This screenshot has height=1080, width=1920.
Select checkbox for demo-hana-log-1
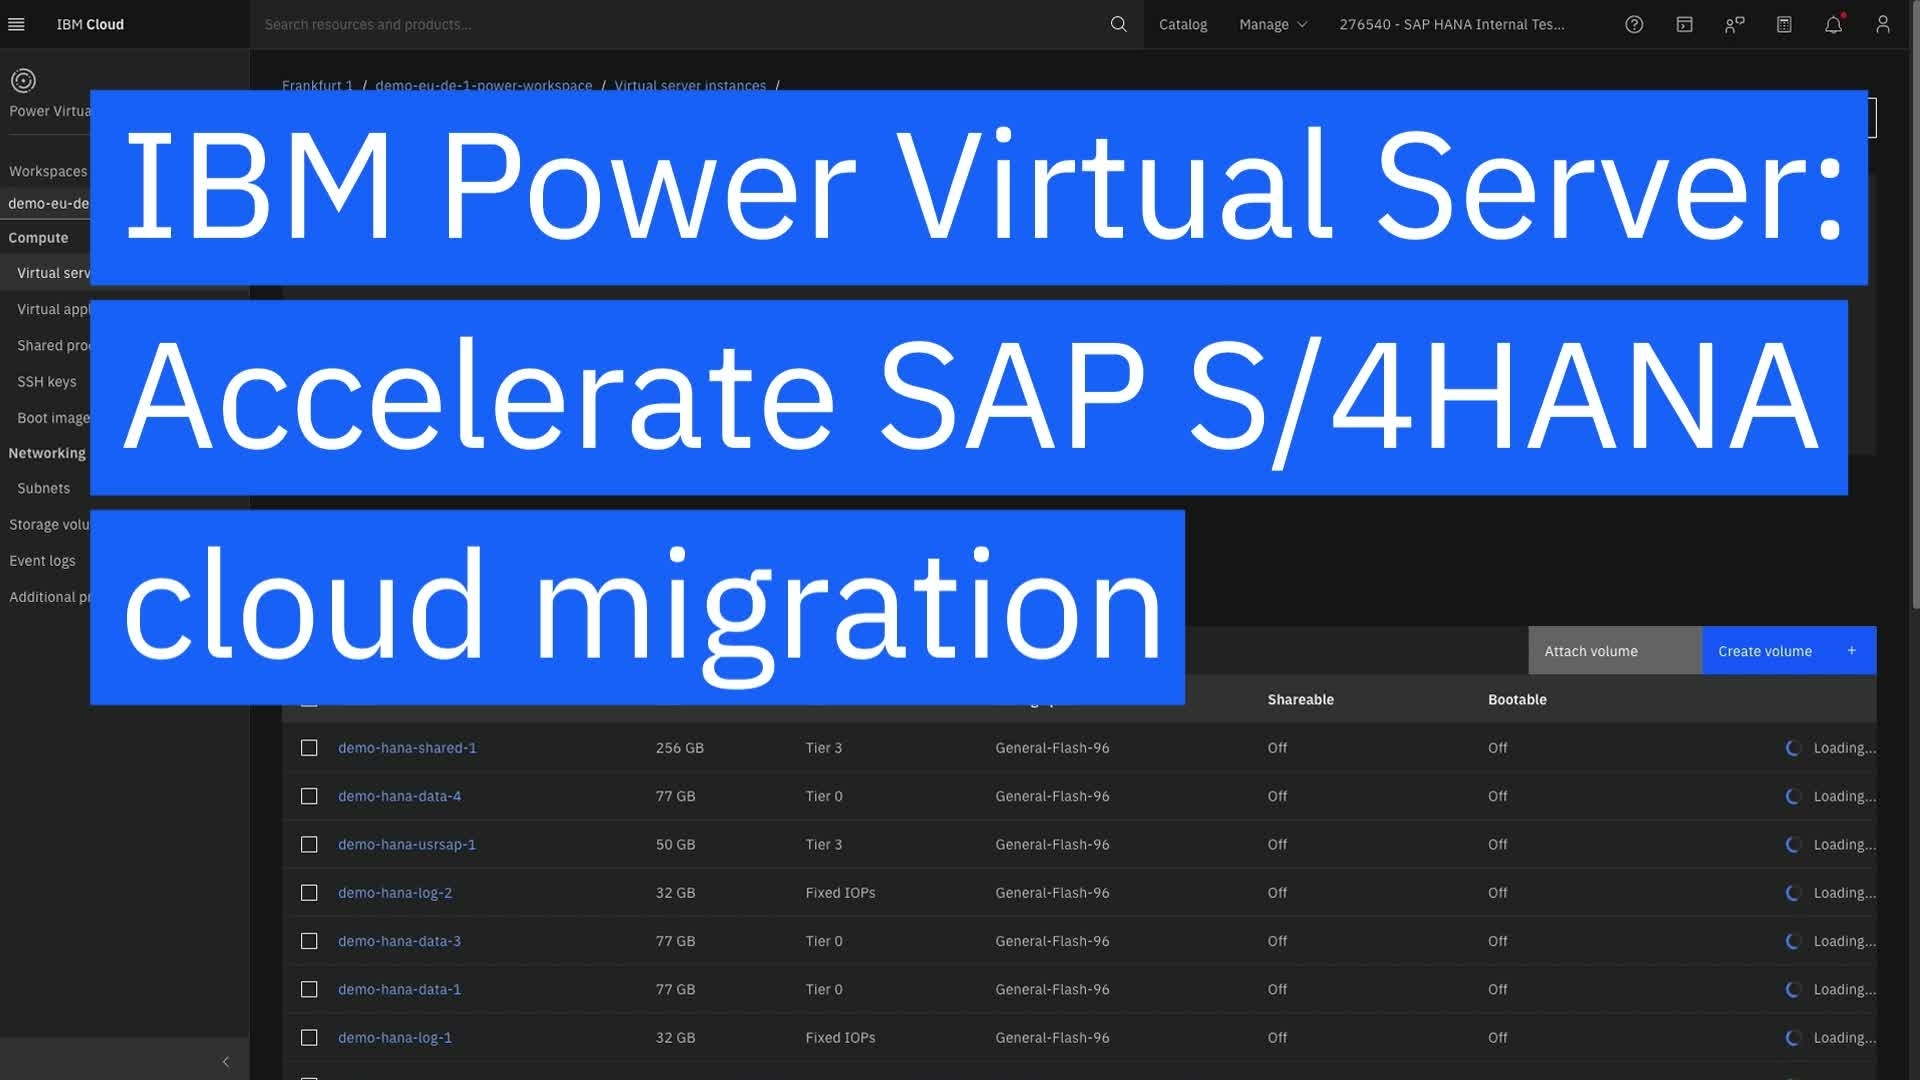pyautogui.click(x=309, y=1037)
